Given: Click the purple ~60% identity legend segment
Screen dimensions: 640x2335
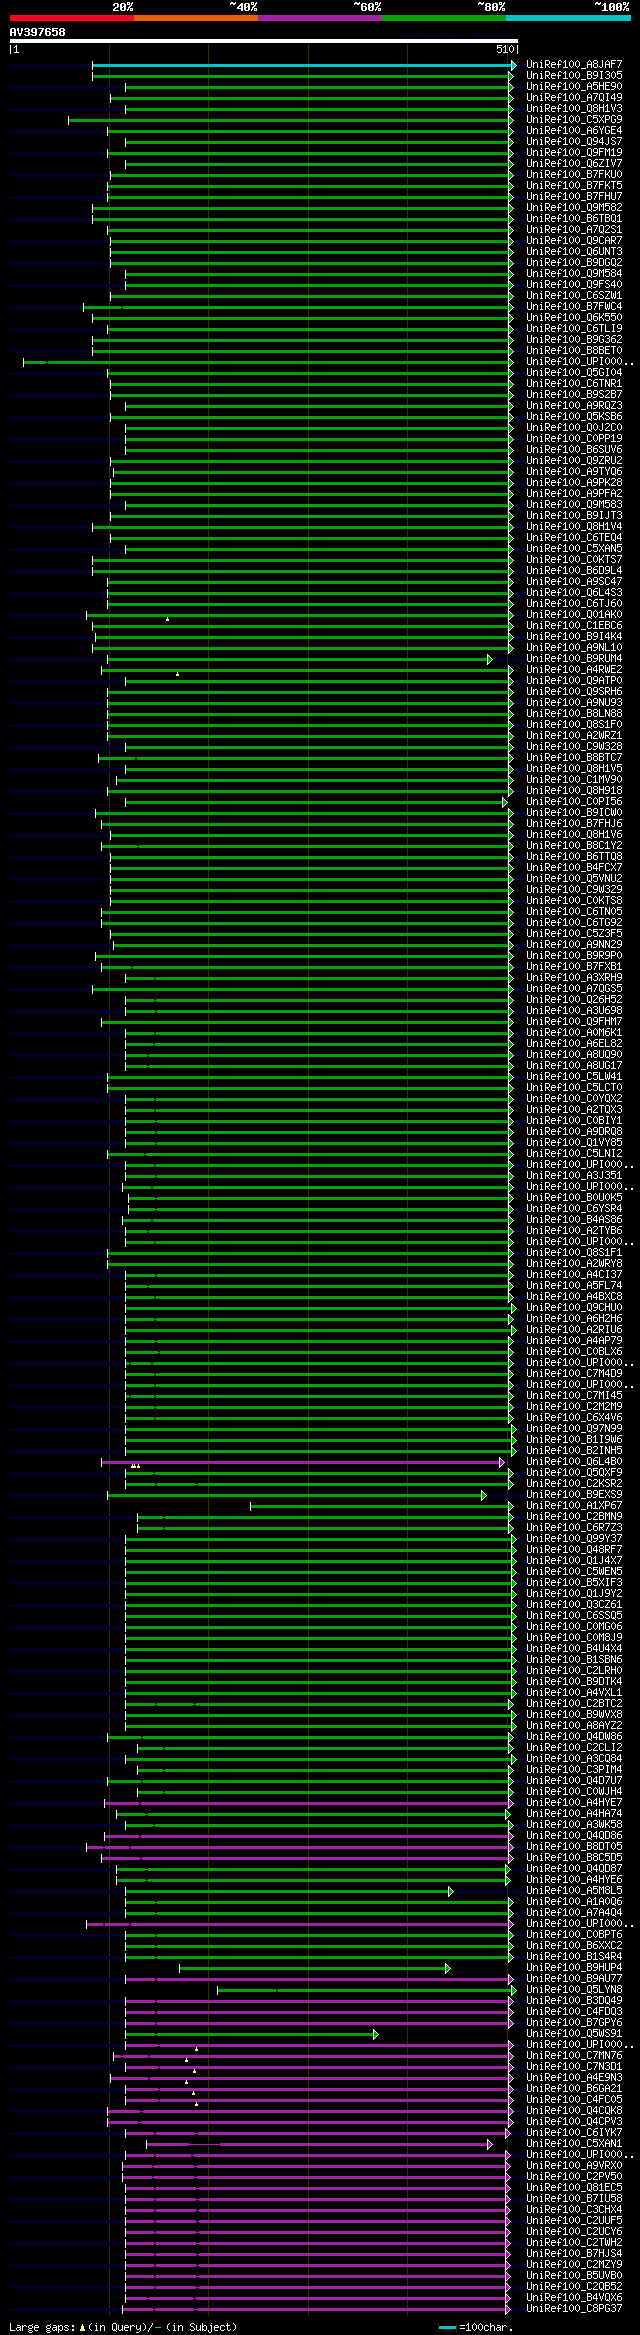Looking at the screenshot, I should [x=320, y=18].
